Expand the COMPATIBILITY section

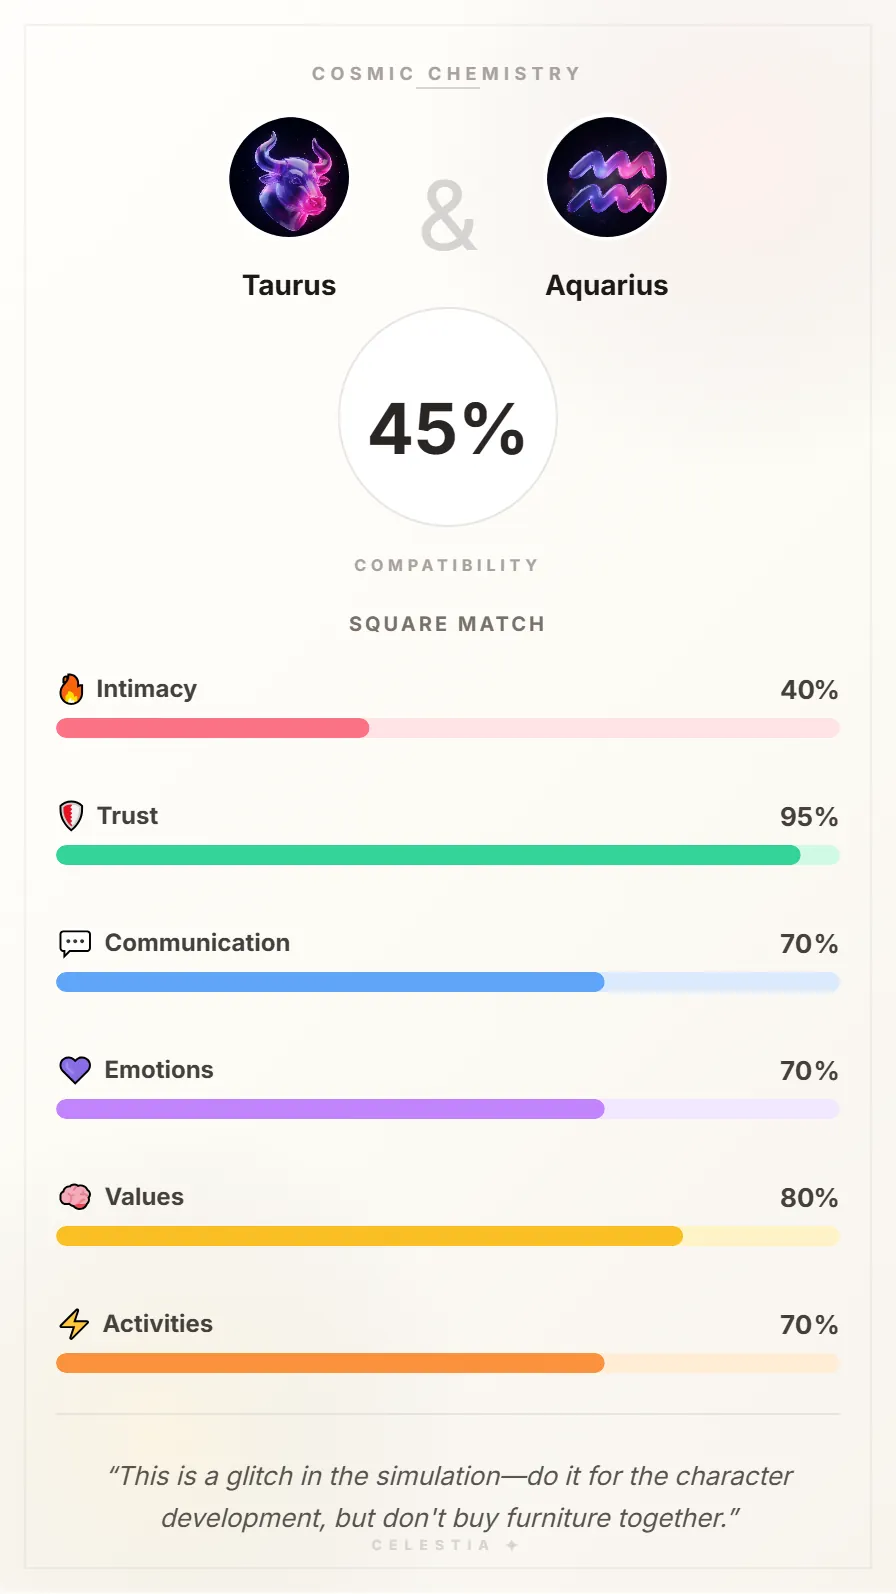447,564
